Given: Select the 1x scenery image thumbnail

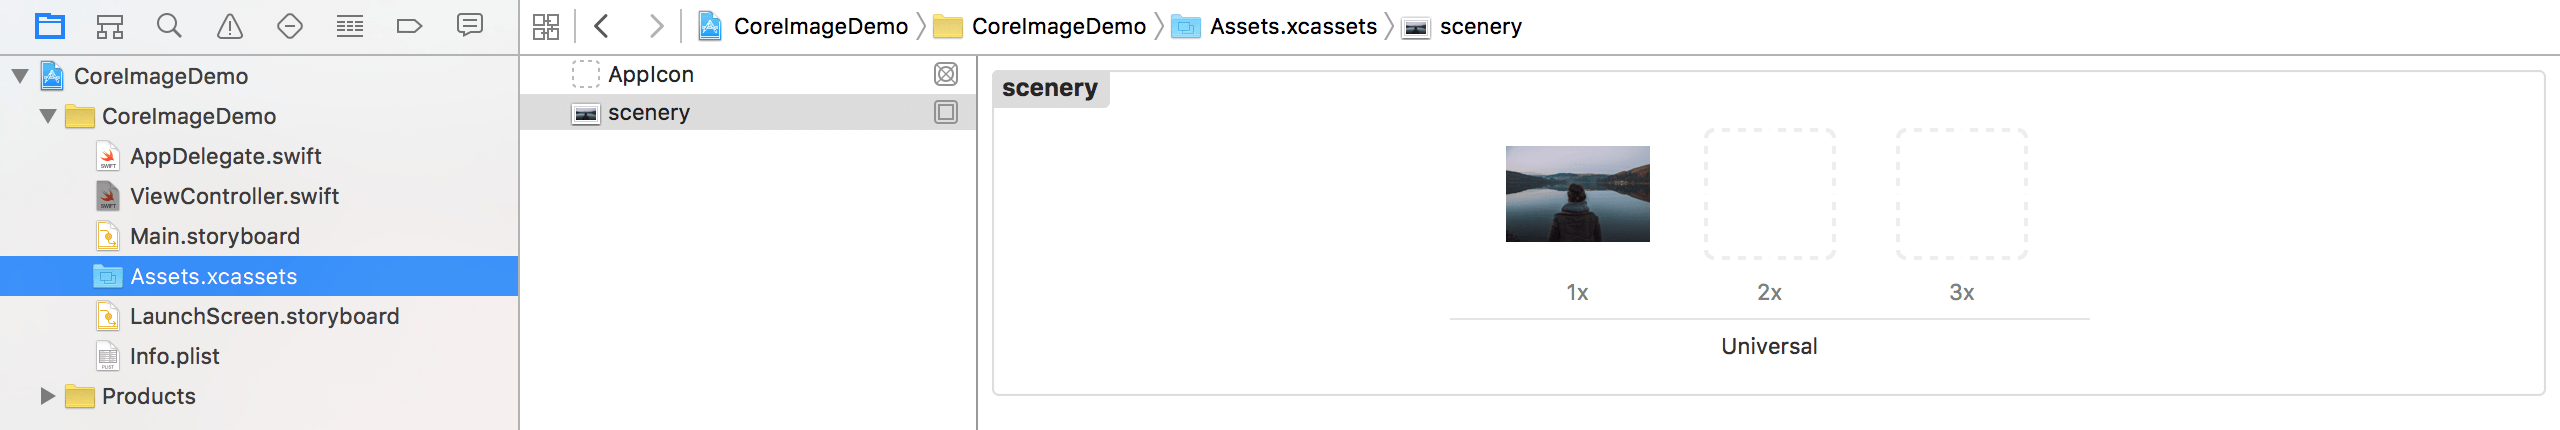Looking at the screenshot, I should point(1577,194).
